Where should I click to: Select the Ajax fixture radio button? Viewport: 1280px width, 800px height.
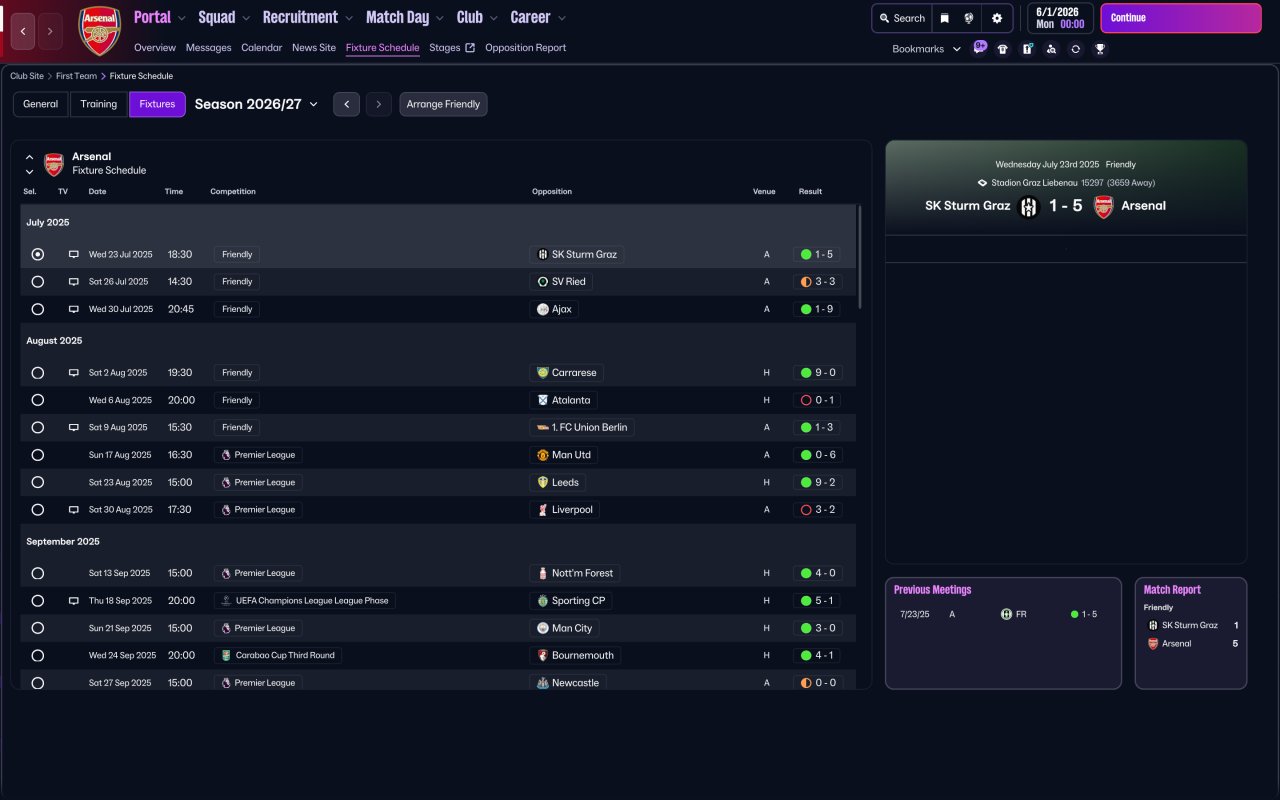click(x=38, y=310)
